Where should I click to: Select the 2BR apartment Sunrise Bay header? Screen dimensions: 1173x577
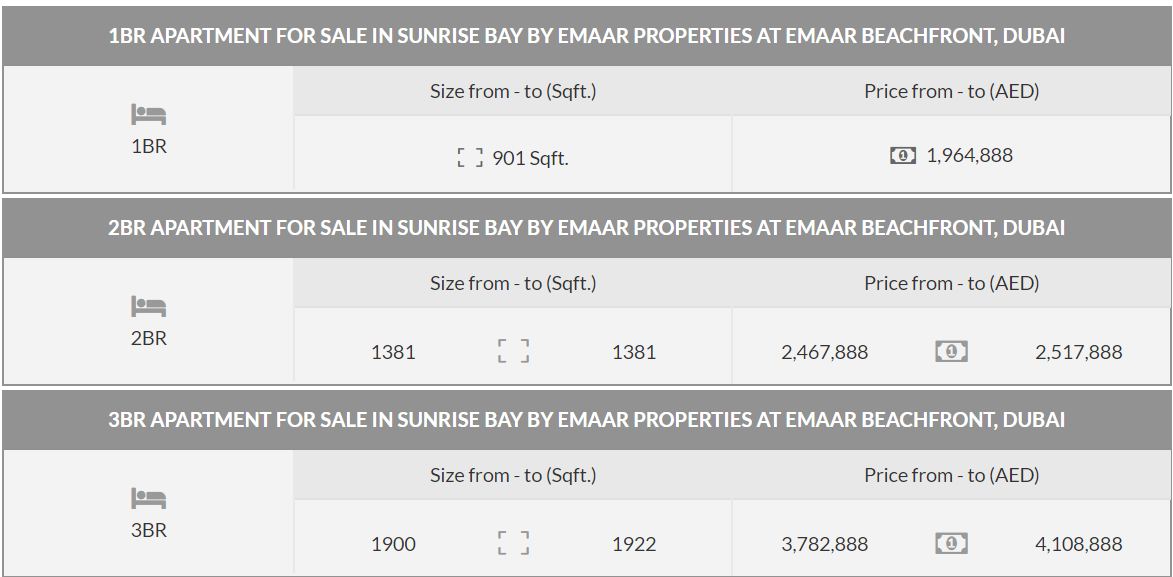tap(586, 228)
